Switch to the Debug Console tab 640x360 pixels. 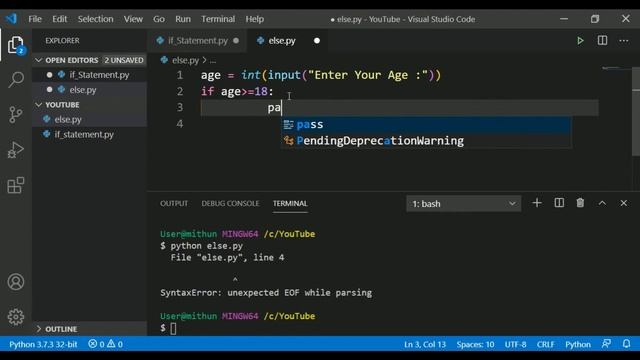point(230,203)
